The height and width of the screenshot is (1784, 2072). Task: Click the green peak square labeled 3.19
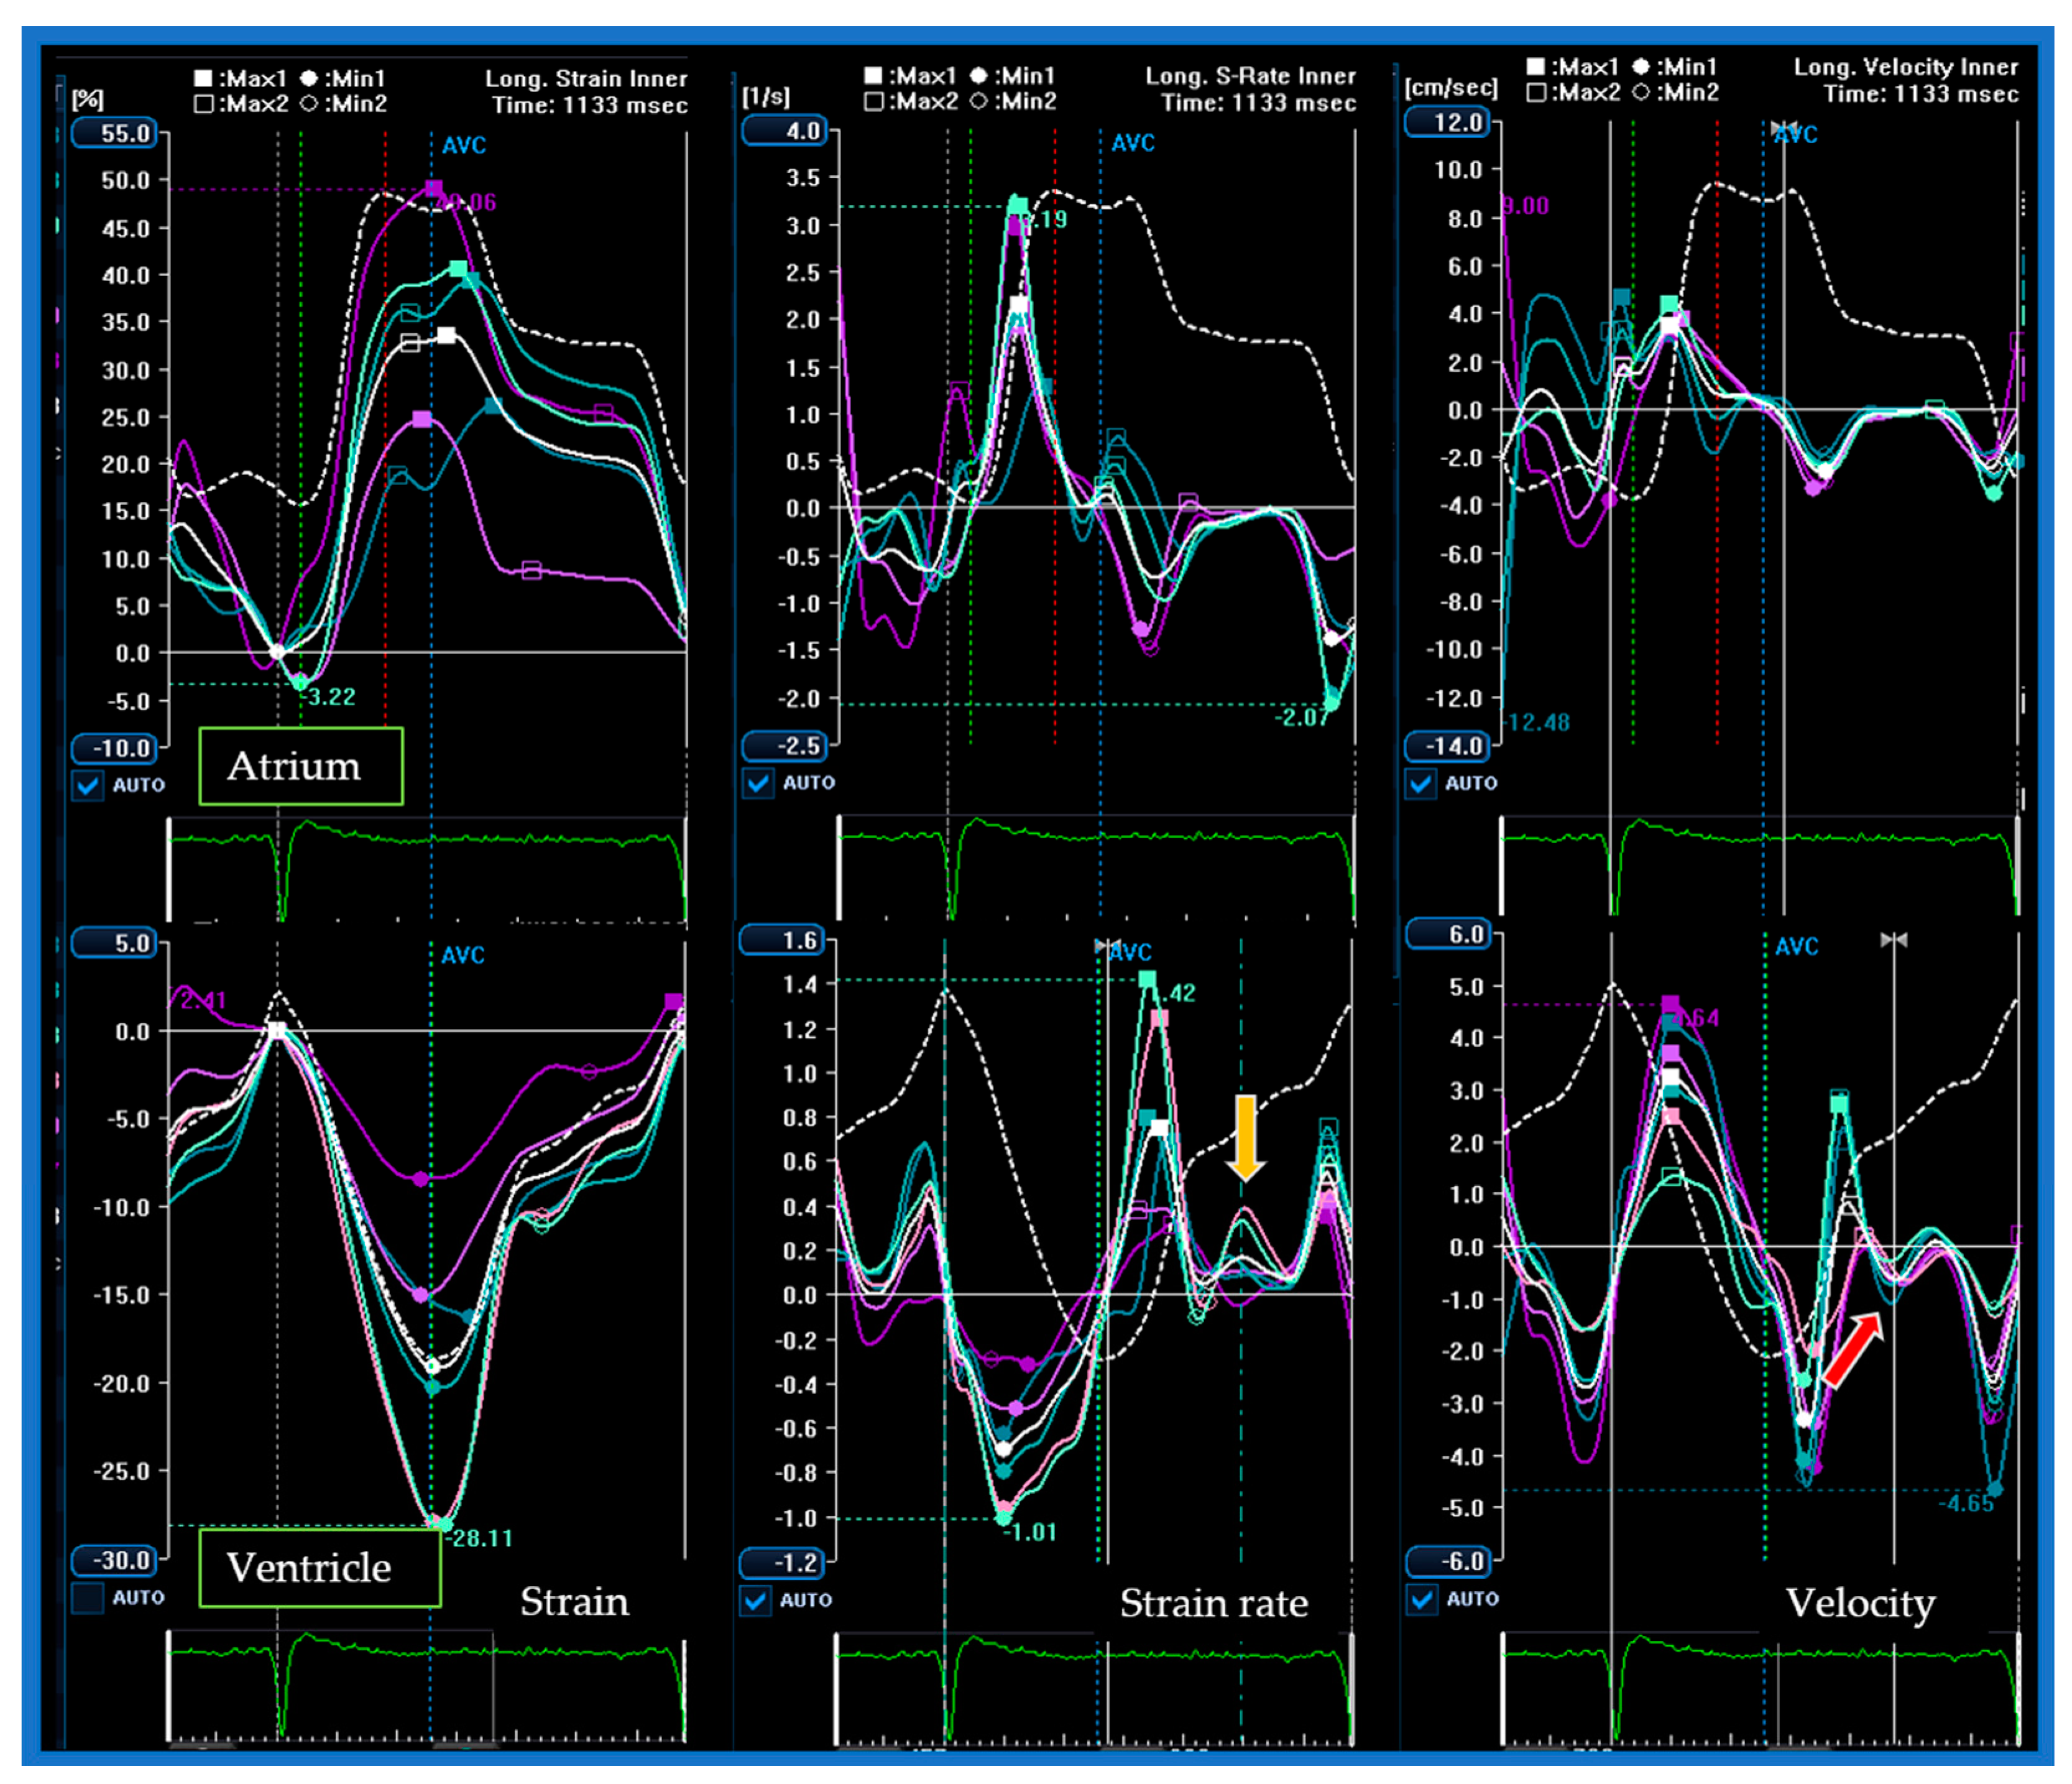[x=1018, y=206]
